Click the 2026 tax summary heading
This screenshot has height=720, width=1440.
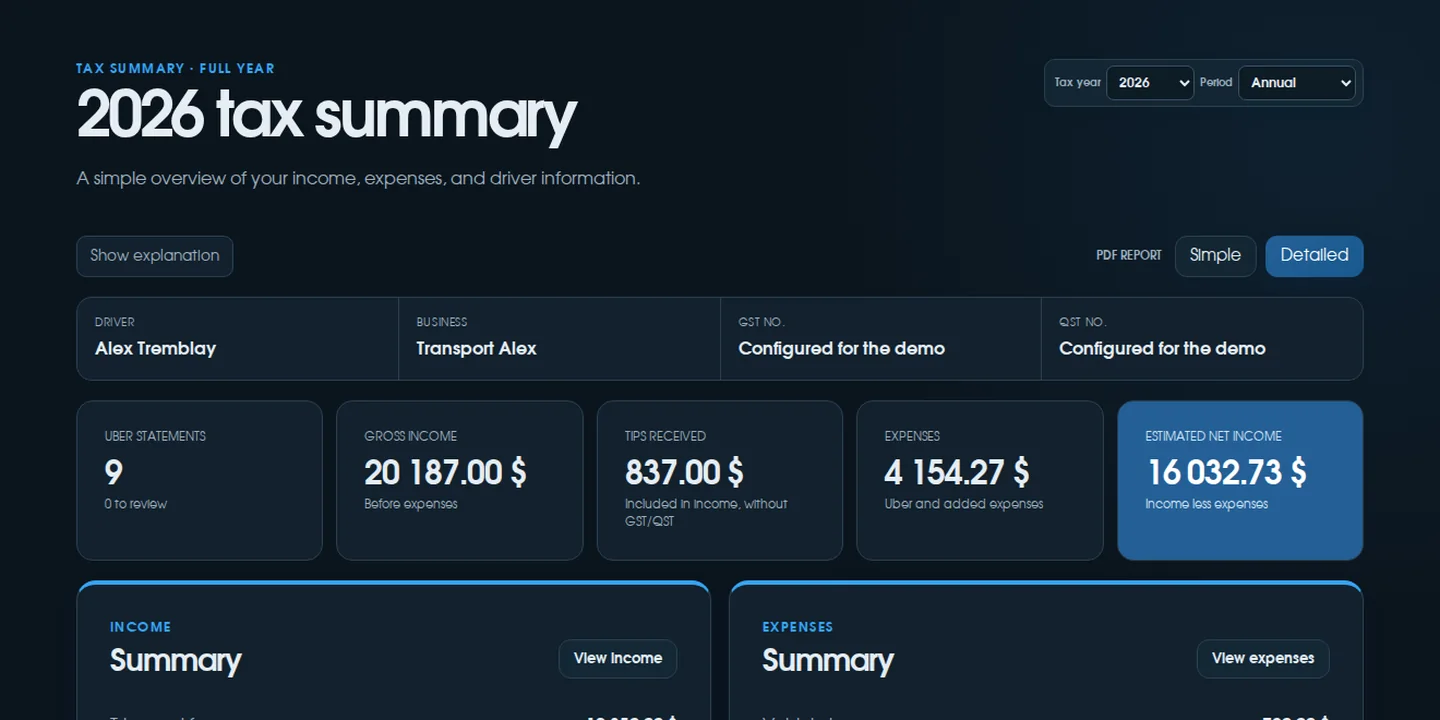click(x=326, y=116)
